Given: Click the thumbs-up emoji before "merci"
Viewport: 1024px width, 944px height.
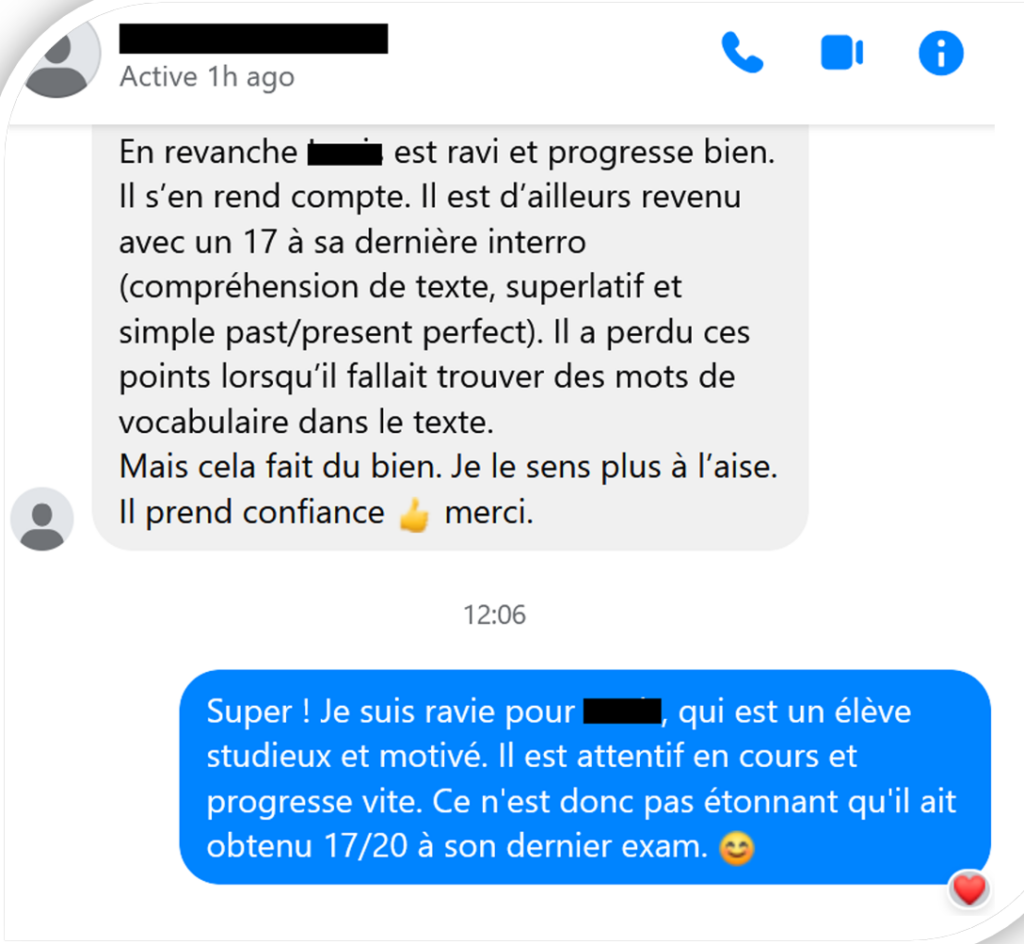Looking at the screenshot, I should pyautogui.click(x=414, y=515).
